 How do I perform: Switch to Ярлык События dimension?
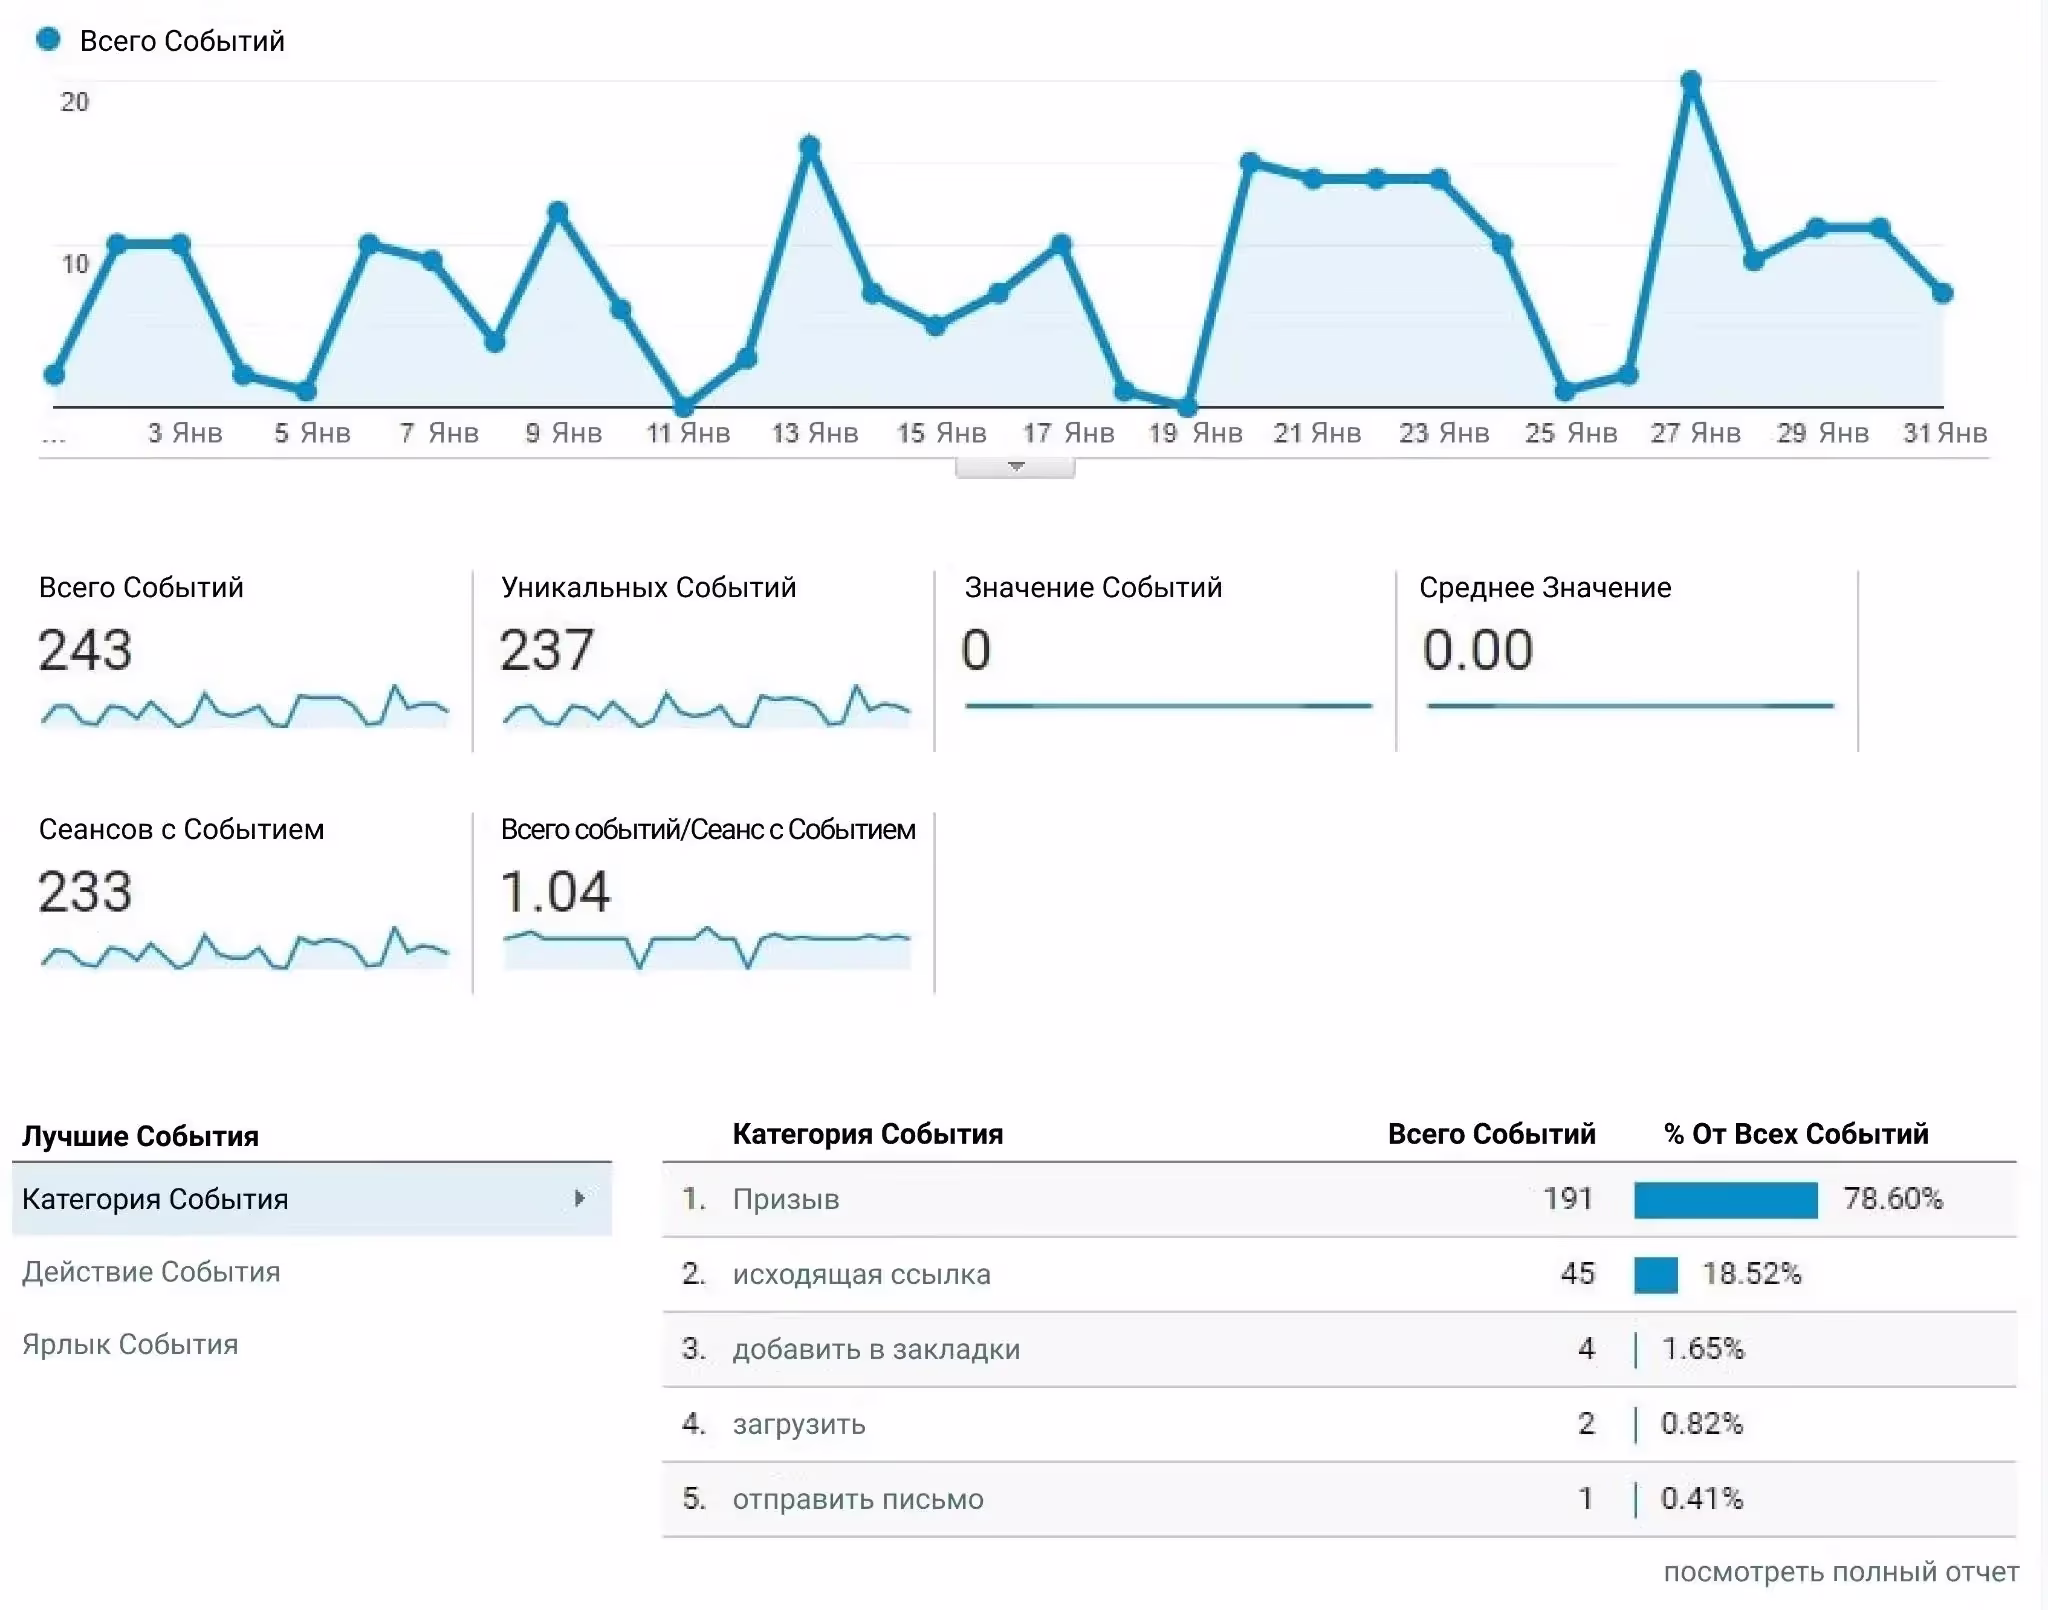tap(130, 1345)
